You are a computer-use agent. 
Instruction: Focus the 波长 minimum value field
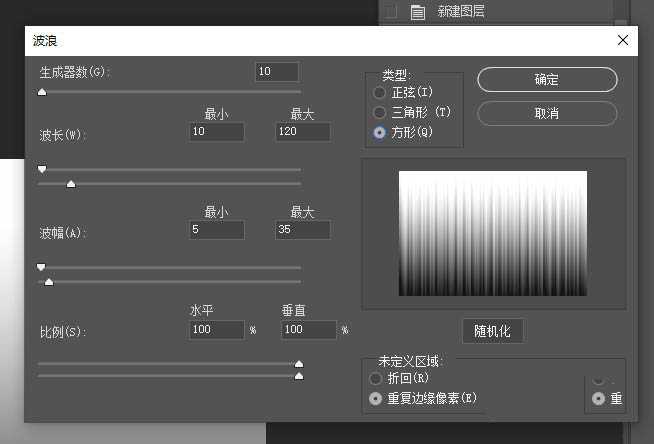[x=216, y=132]
